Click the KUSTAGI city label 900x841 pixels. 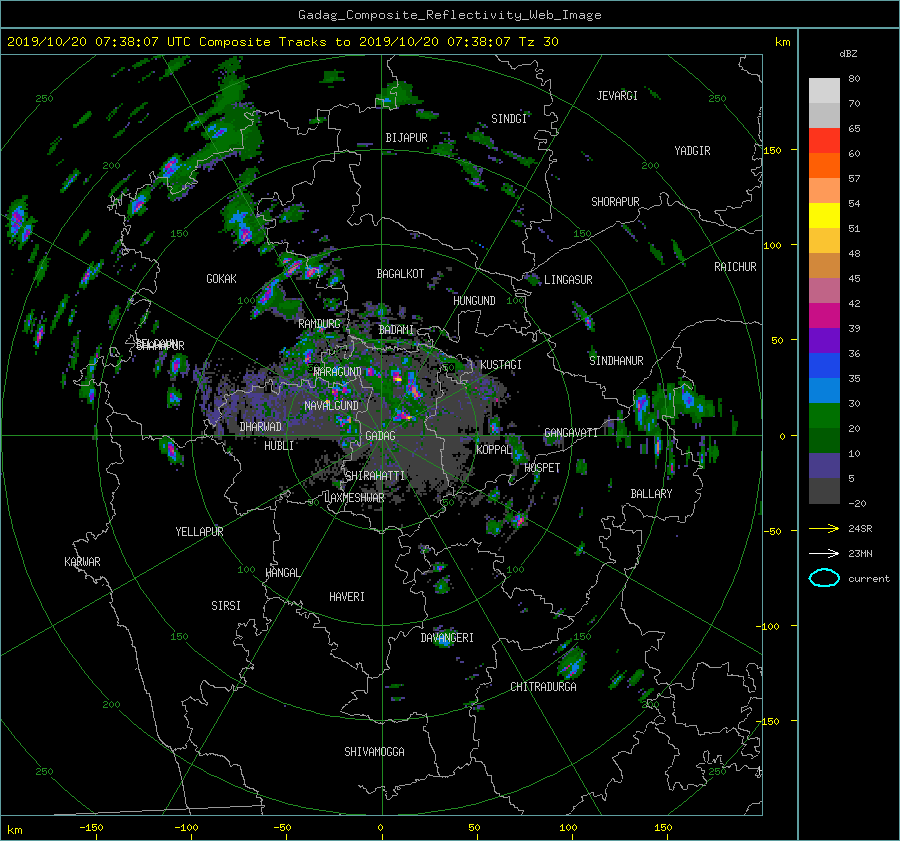point(501,365)
